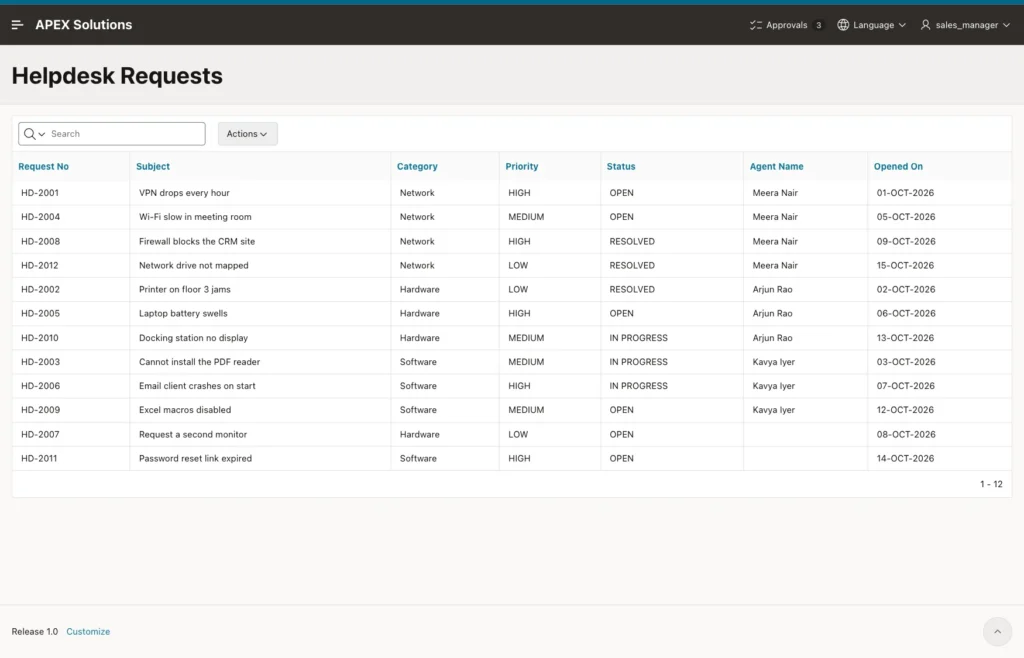Select request number HD-2006
The height and width of the screenshot is (658, 1024).
pyautogui.click(x=40, y=386)
